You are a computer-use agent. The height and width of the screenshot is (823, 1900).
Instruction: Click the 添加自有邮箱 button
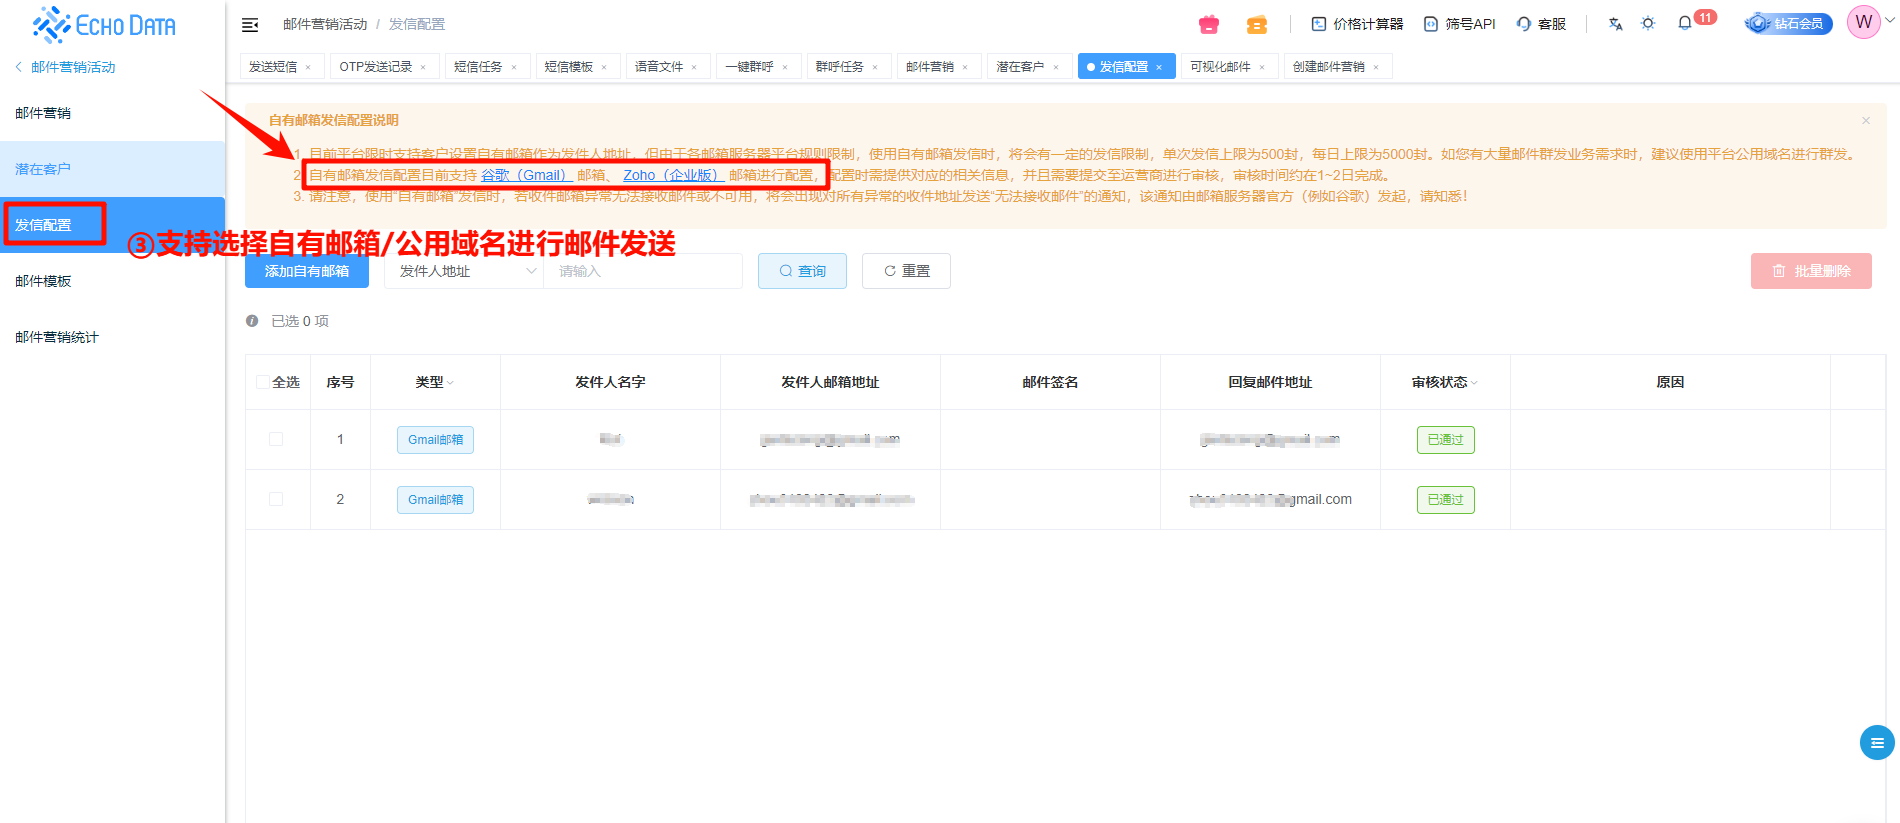(x=307, y=271)
